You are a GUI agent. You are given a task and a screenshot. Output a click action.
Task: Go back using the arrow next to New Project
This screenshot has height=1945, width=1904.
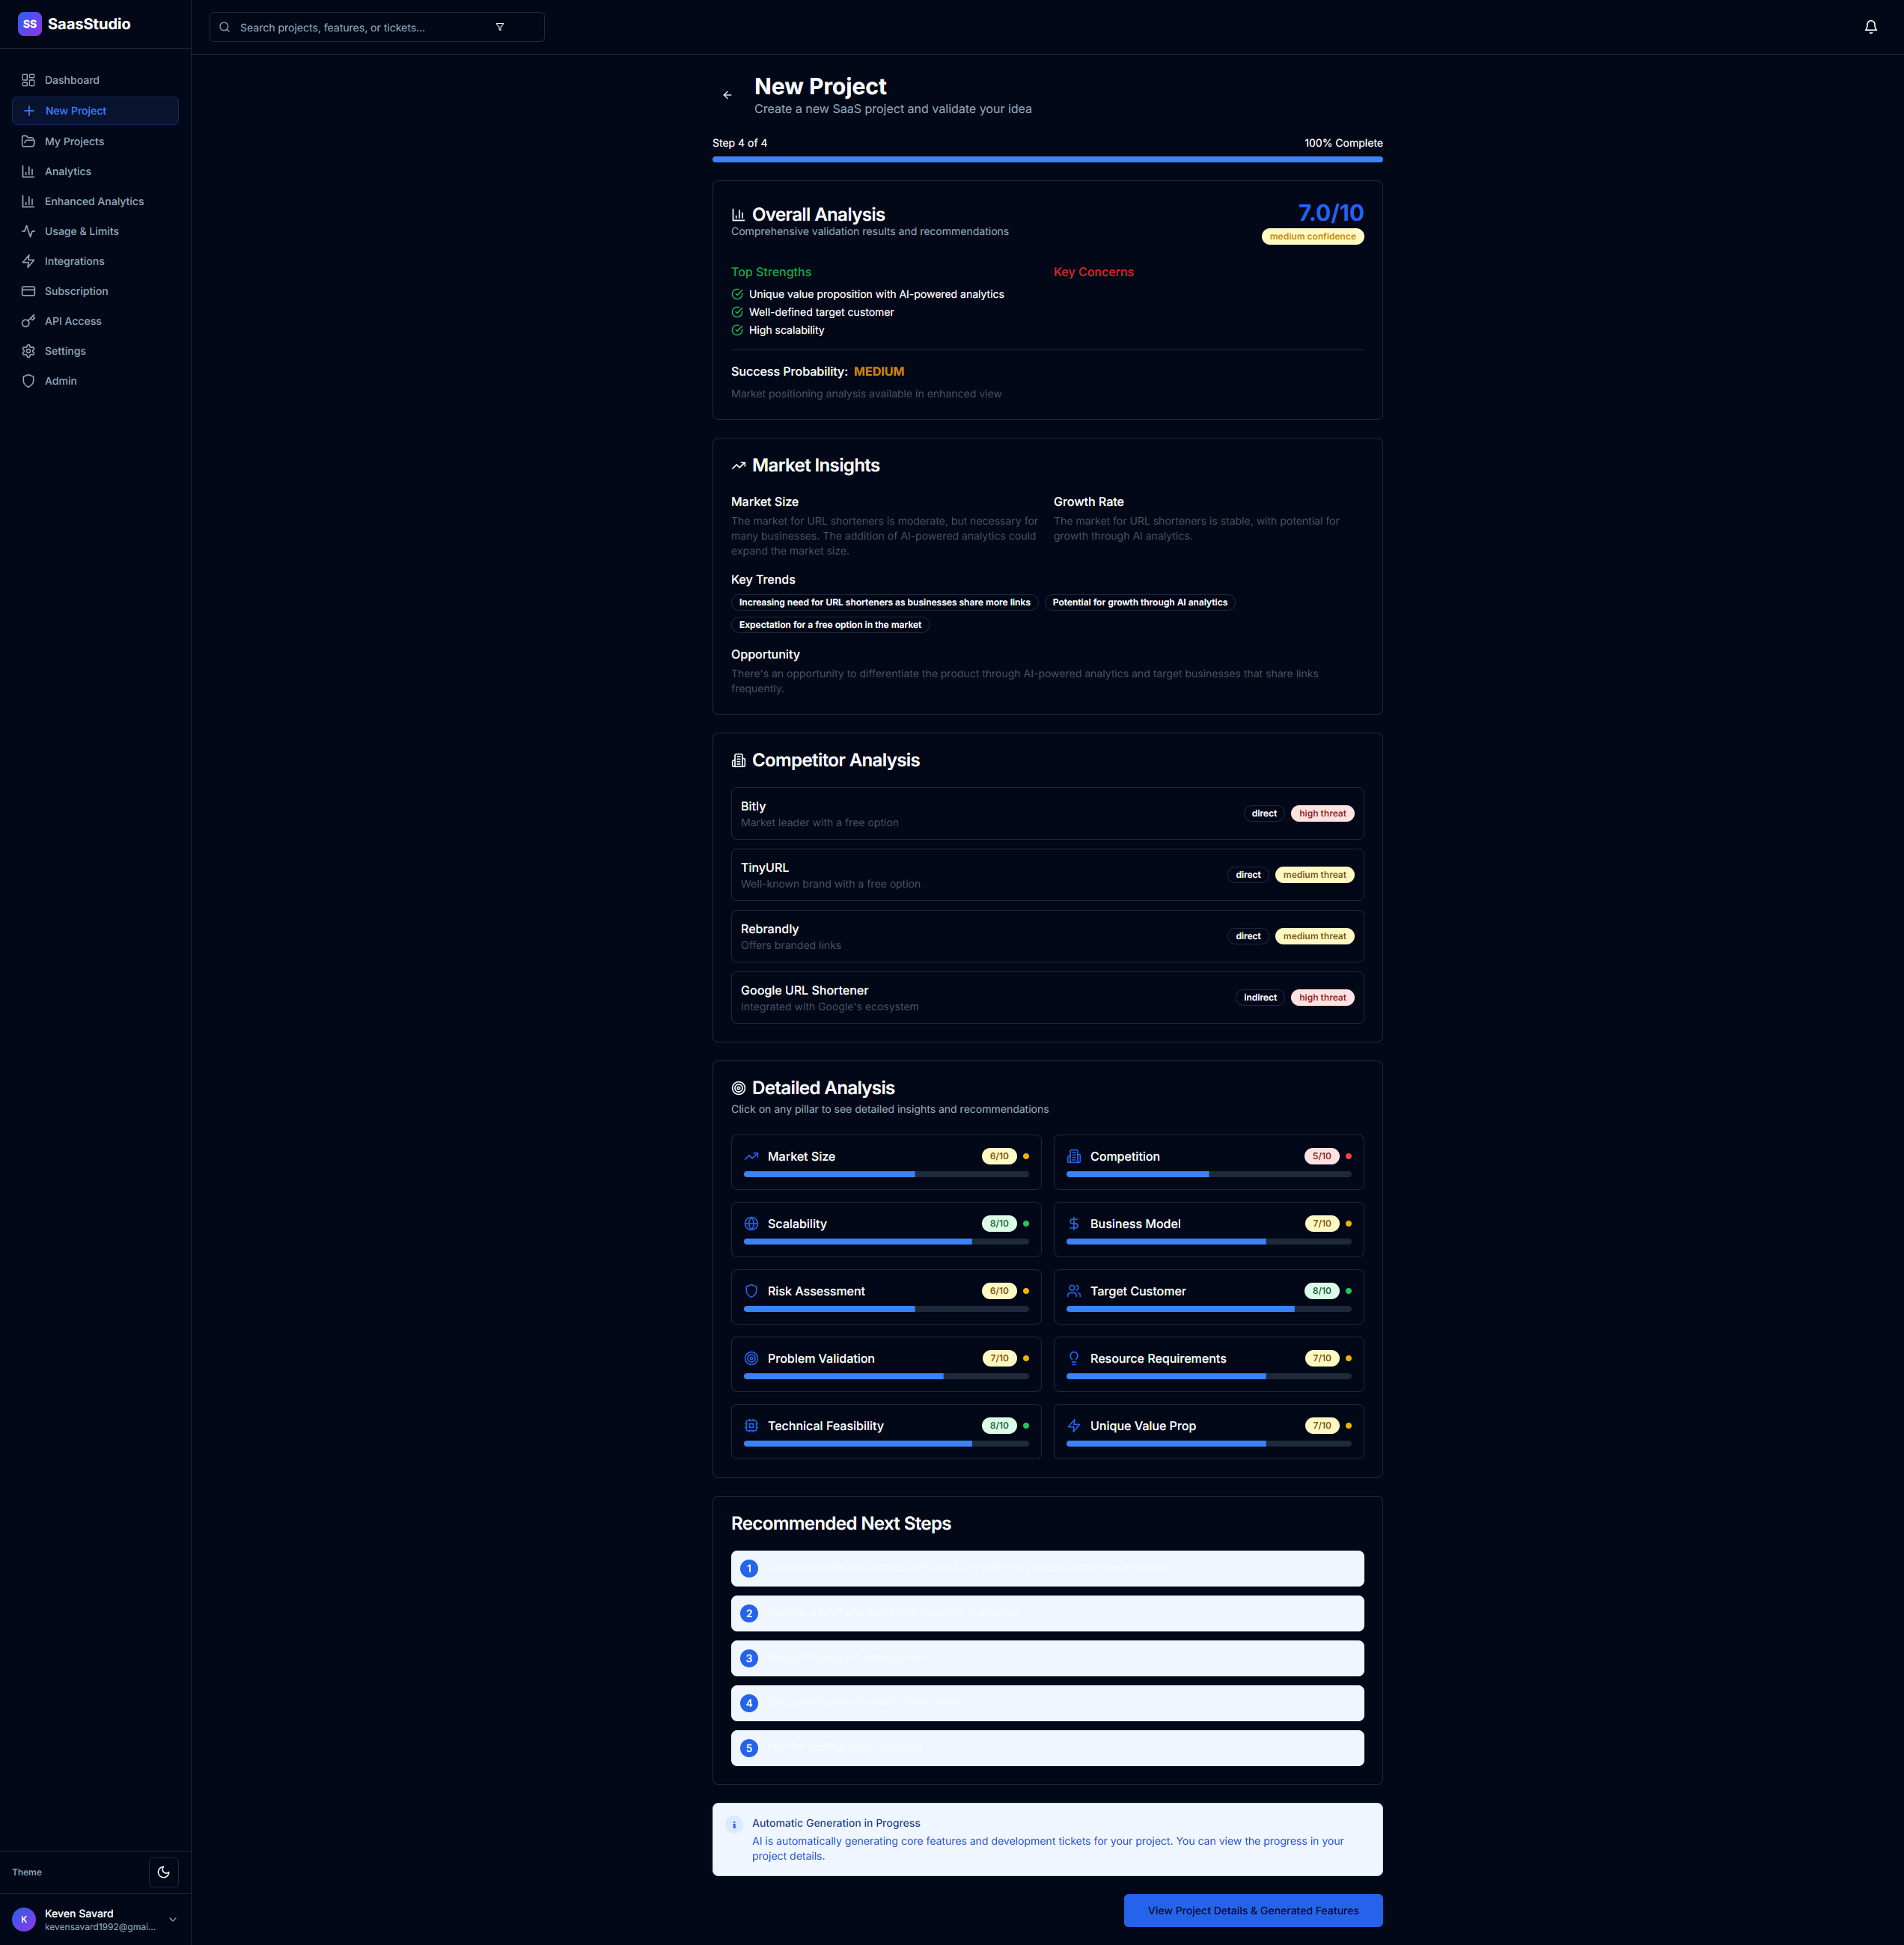pos(727,95)
